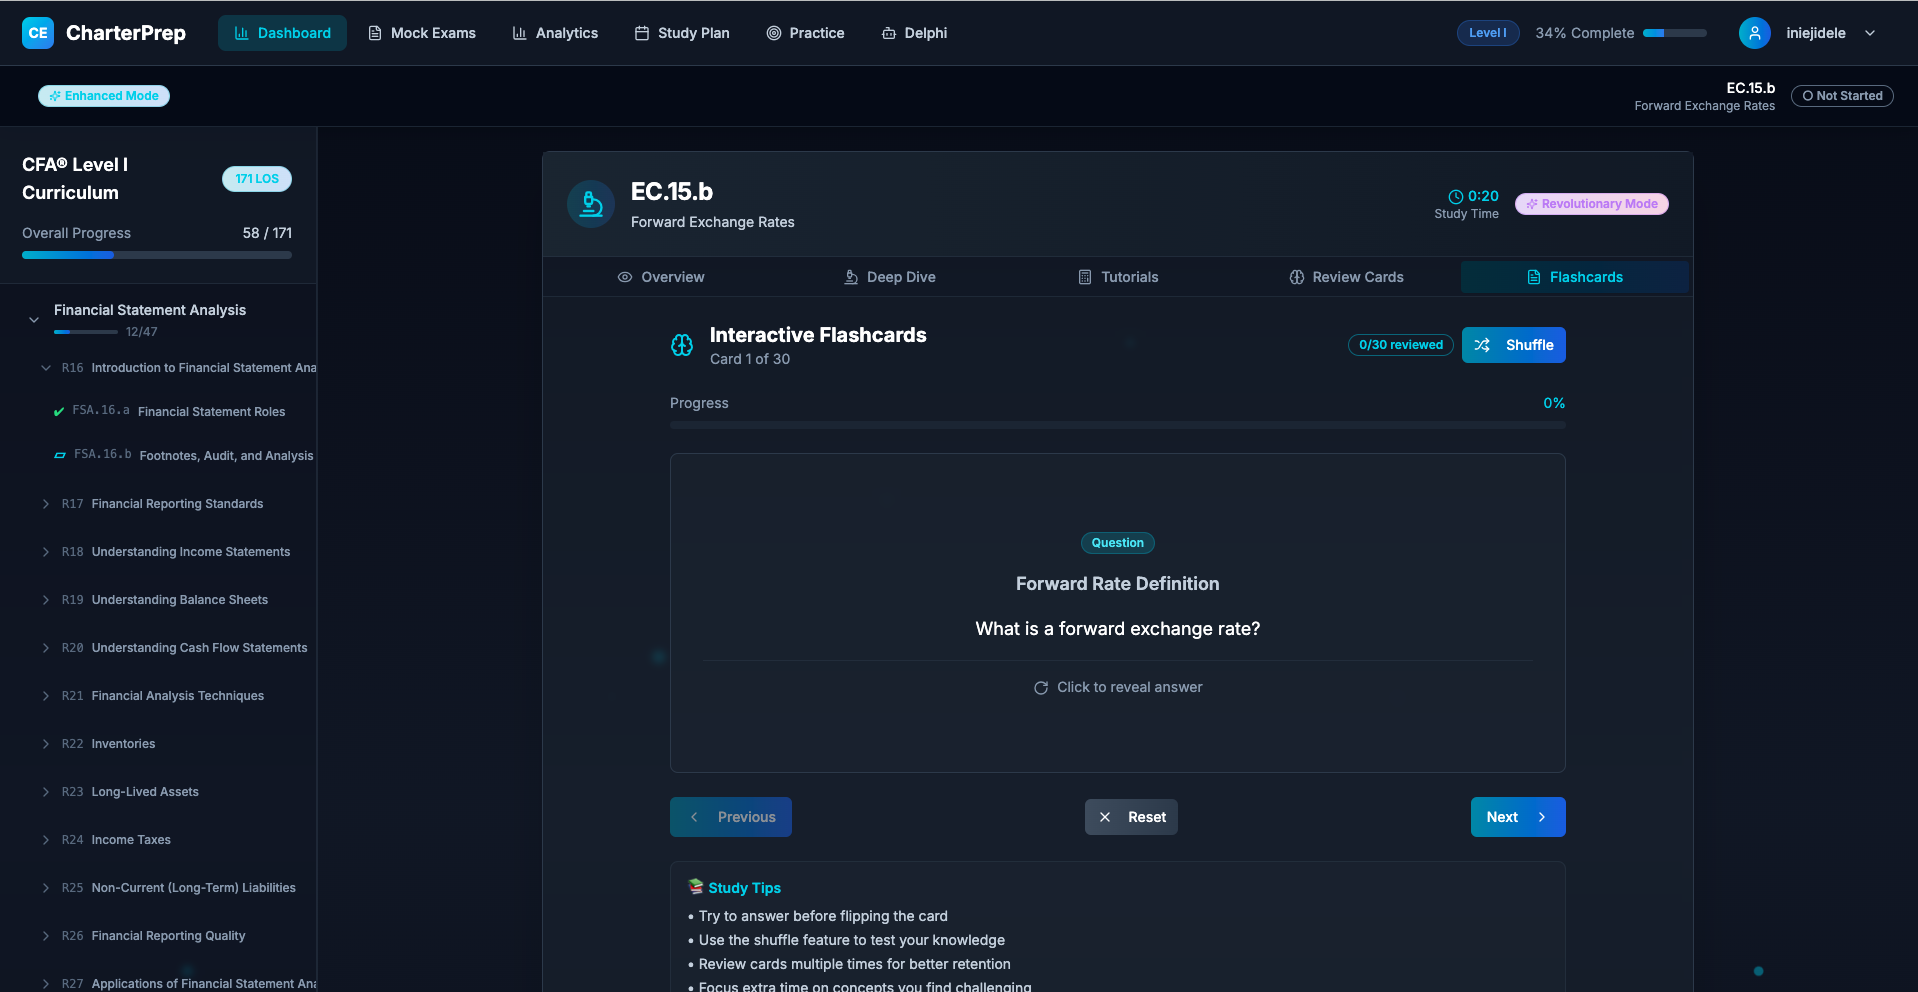The height and width of the screenshot is (992, 1918).
Task: Expand R25 Non-Current Liabilities
Action: click(46, 888)
